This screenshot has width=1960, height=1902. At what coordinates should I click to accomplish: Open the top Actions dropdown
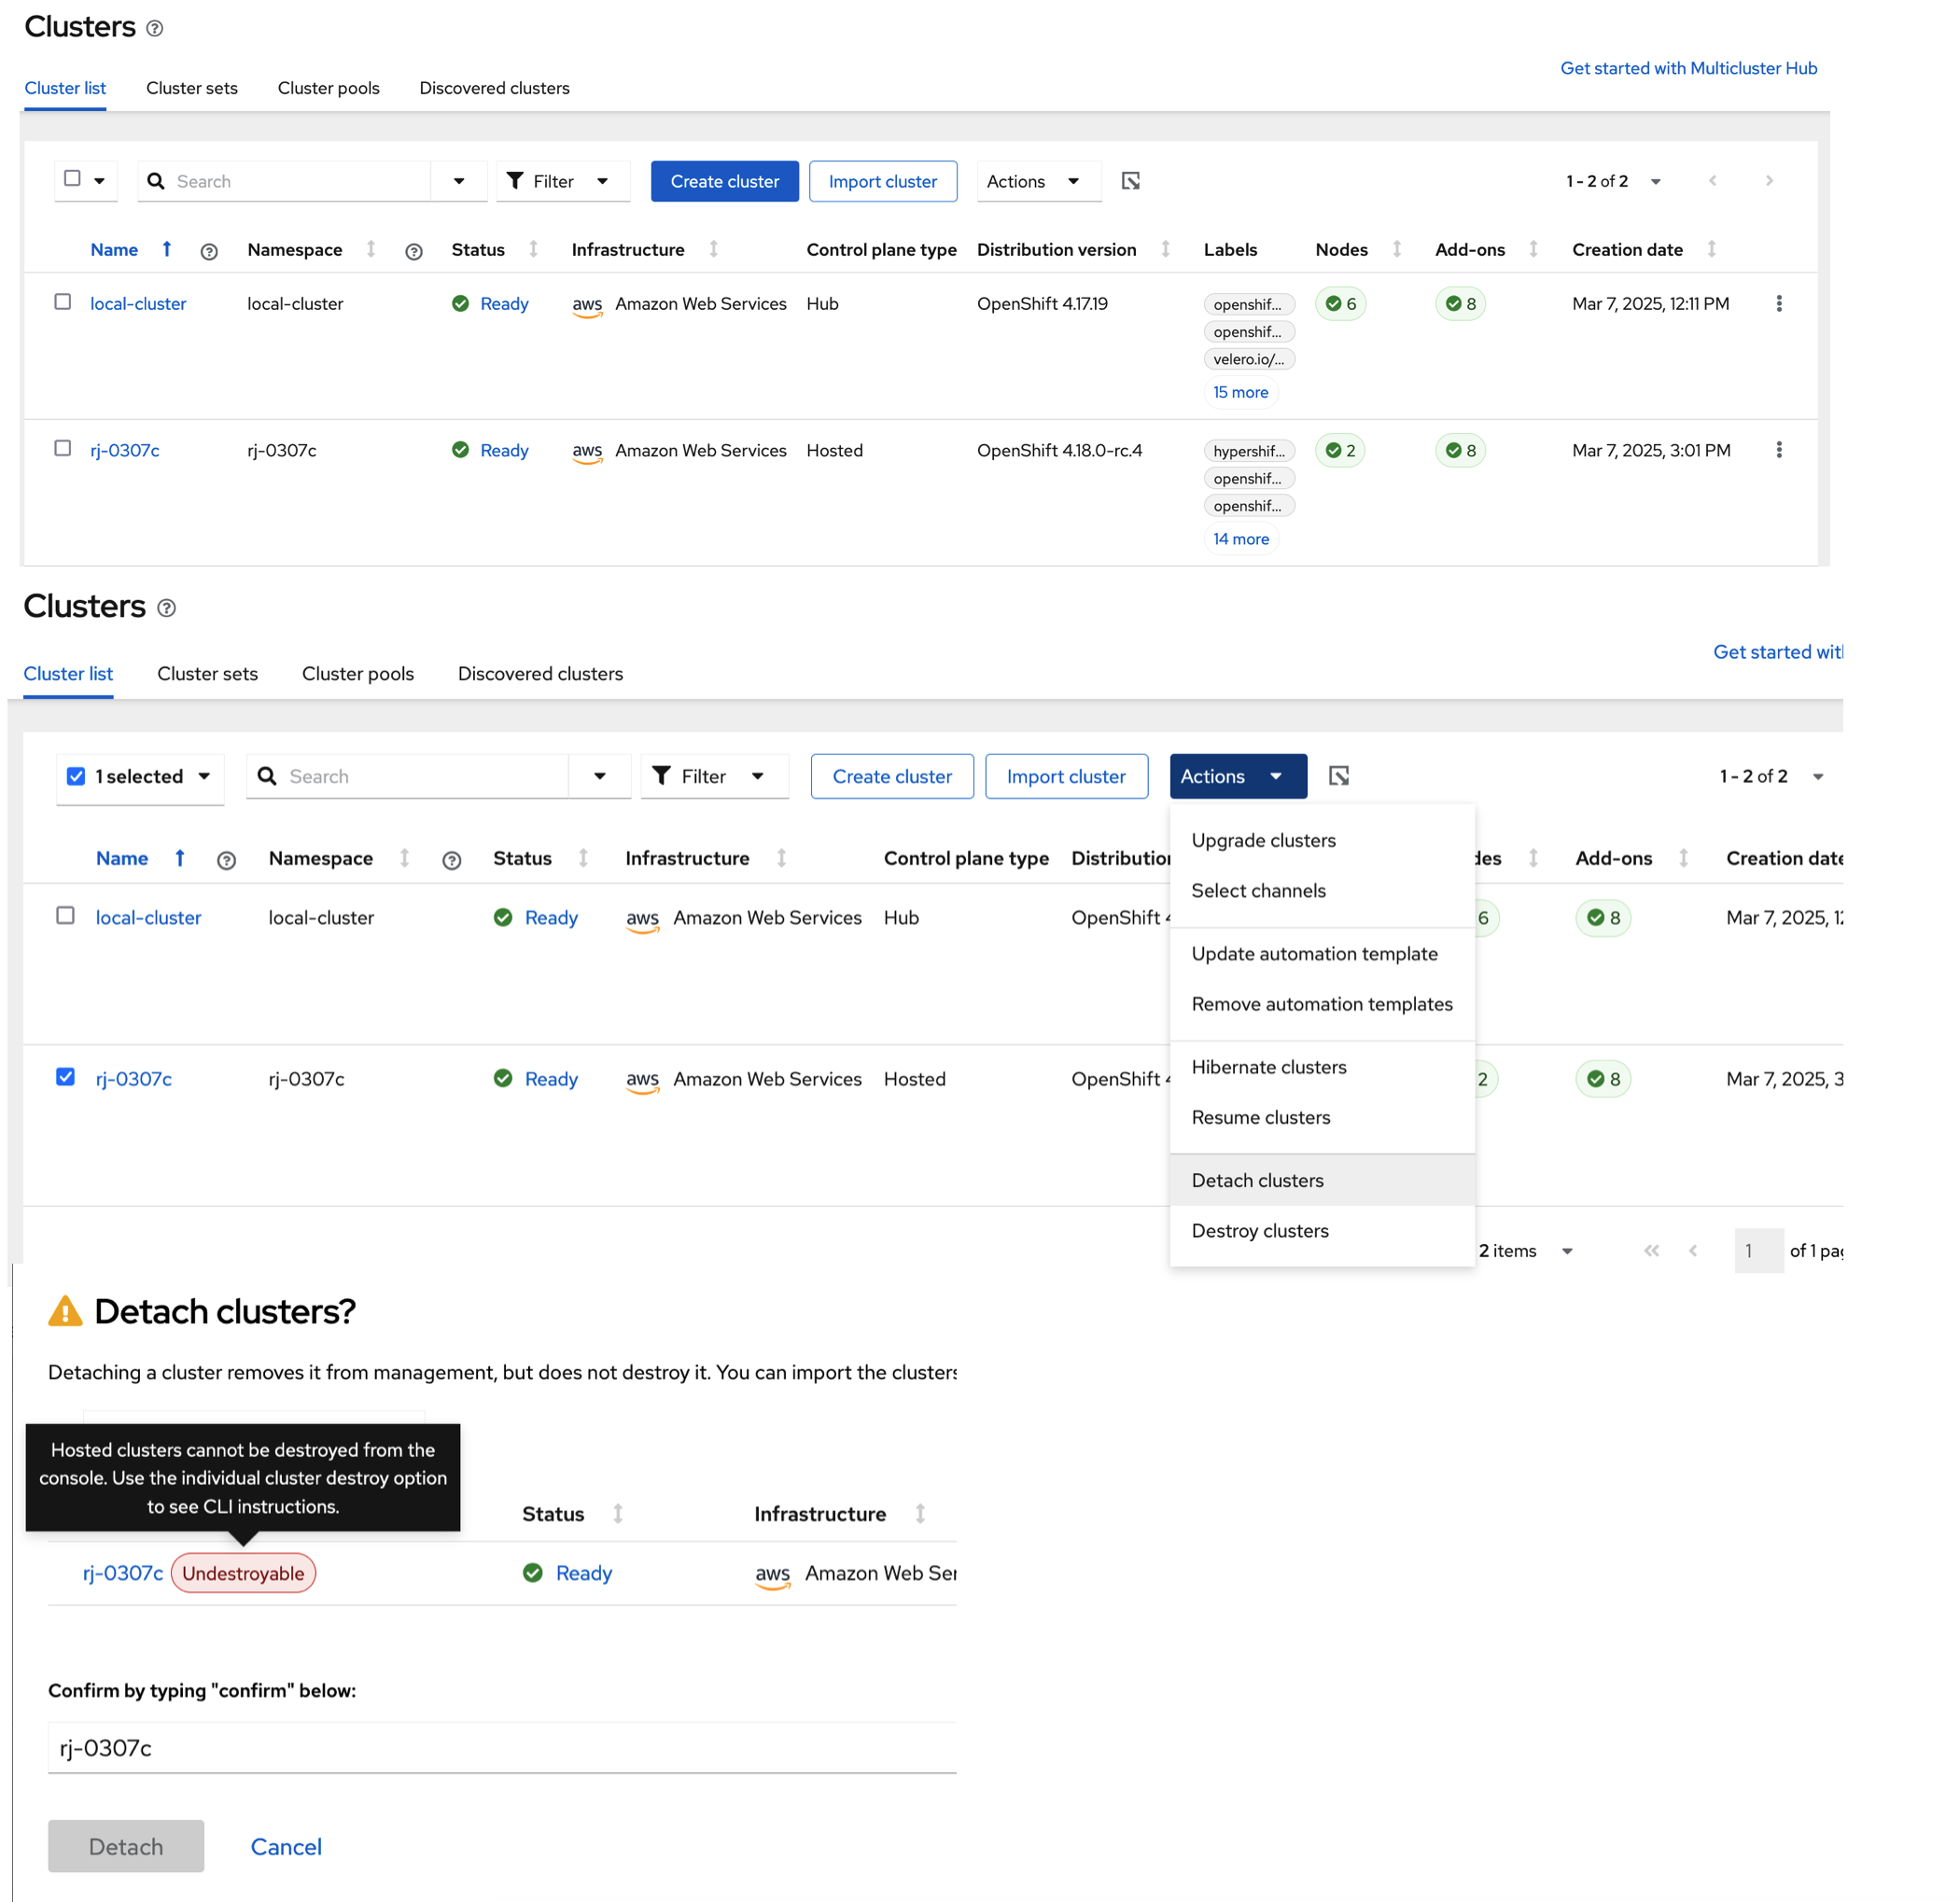1037,181
